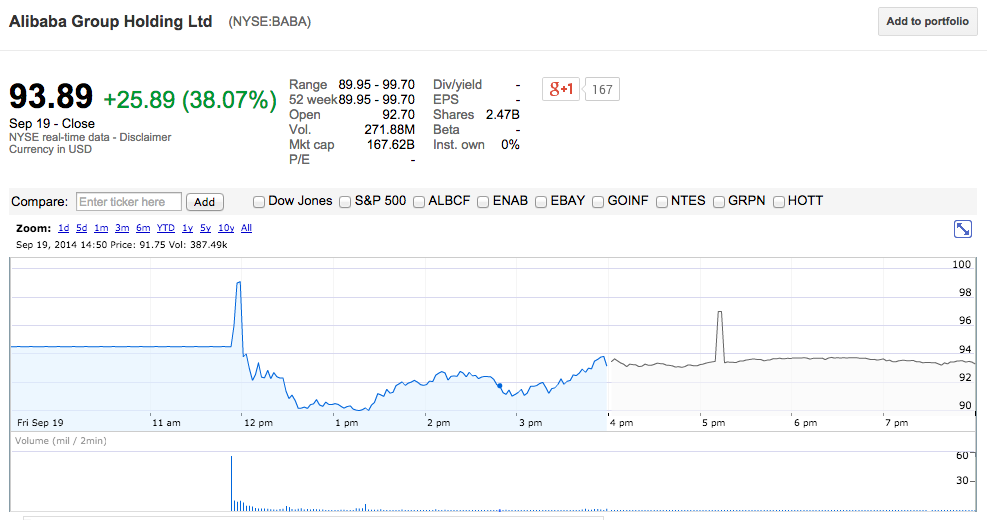Open the 167 plus-one count bubble
Image resolution: width=987 pixels, height=520 pixels.
[602, 89]
